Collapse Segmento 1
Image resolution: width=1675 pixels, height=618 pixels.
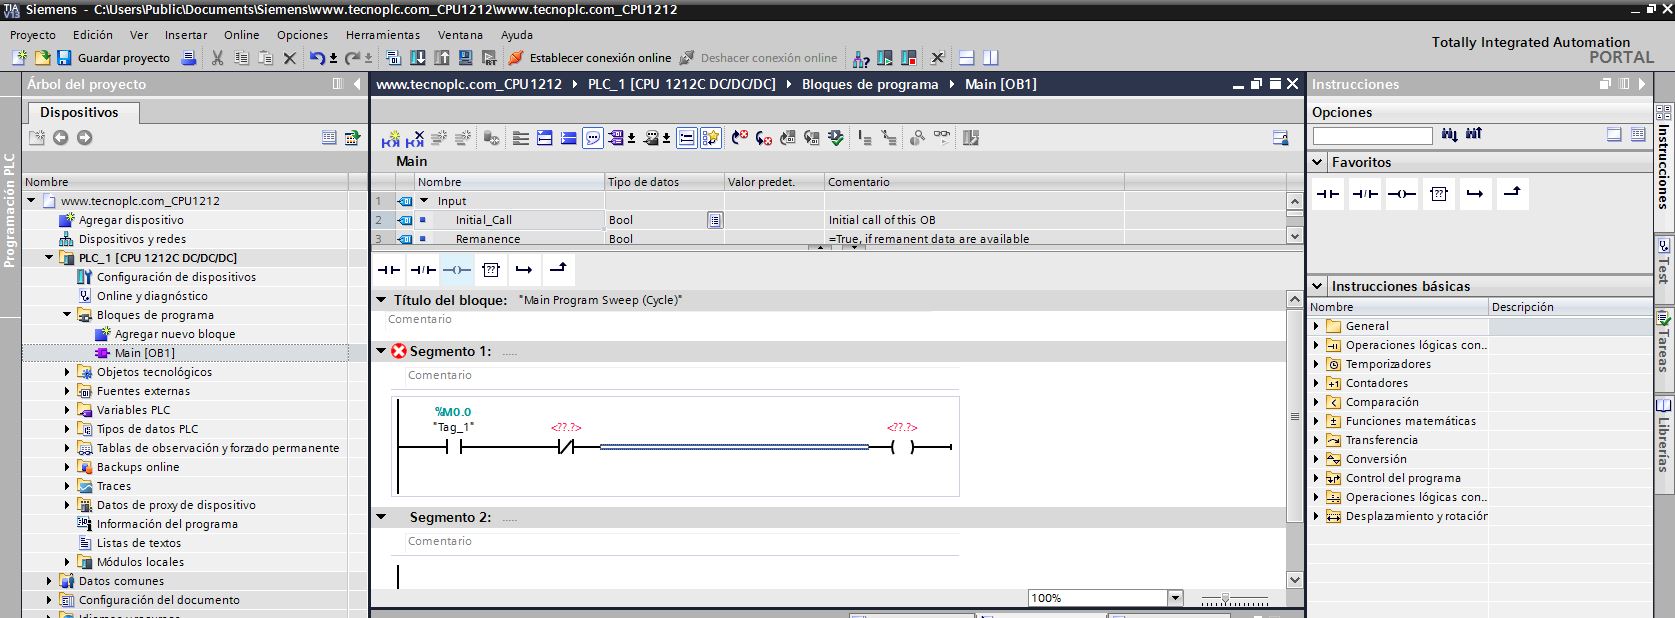381,351
